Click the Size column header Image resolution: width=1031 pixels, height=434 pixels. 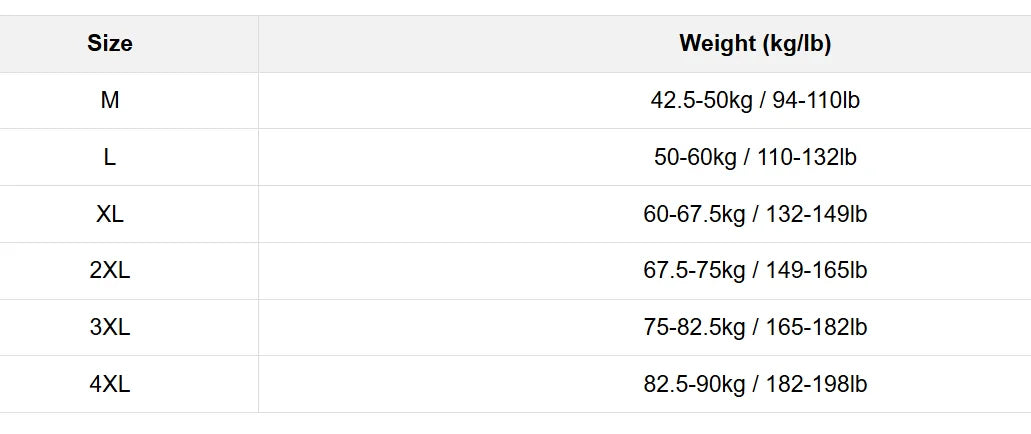pyautogui.click(x=110, y=44)
